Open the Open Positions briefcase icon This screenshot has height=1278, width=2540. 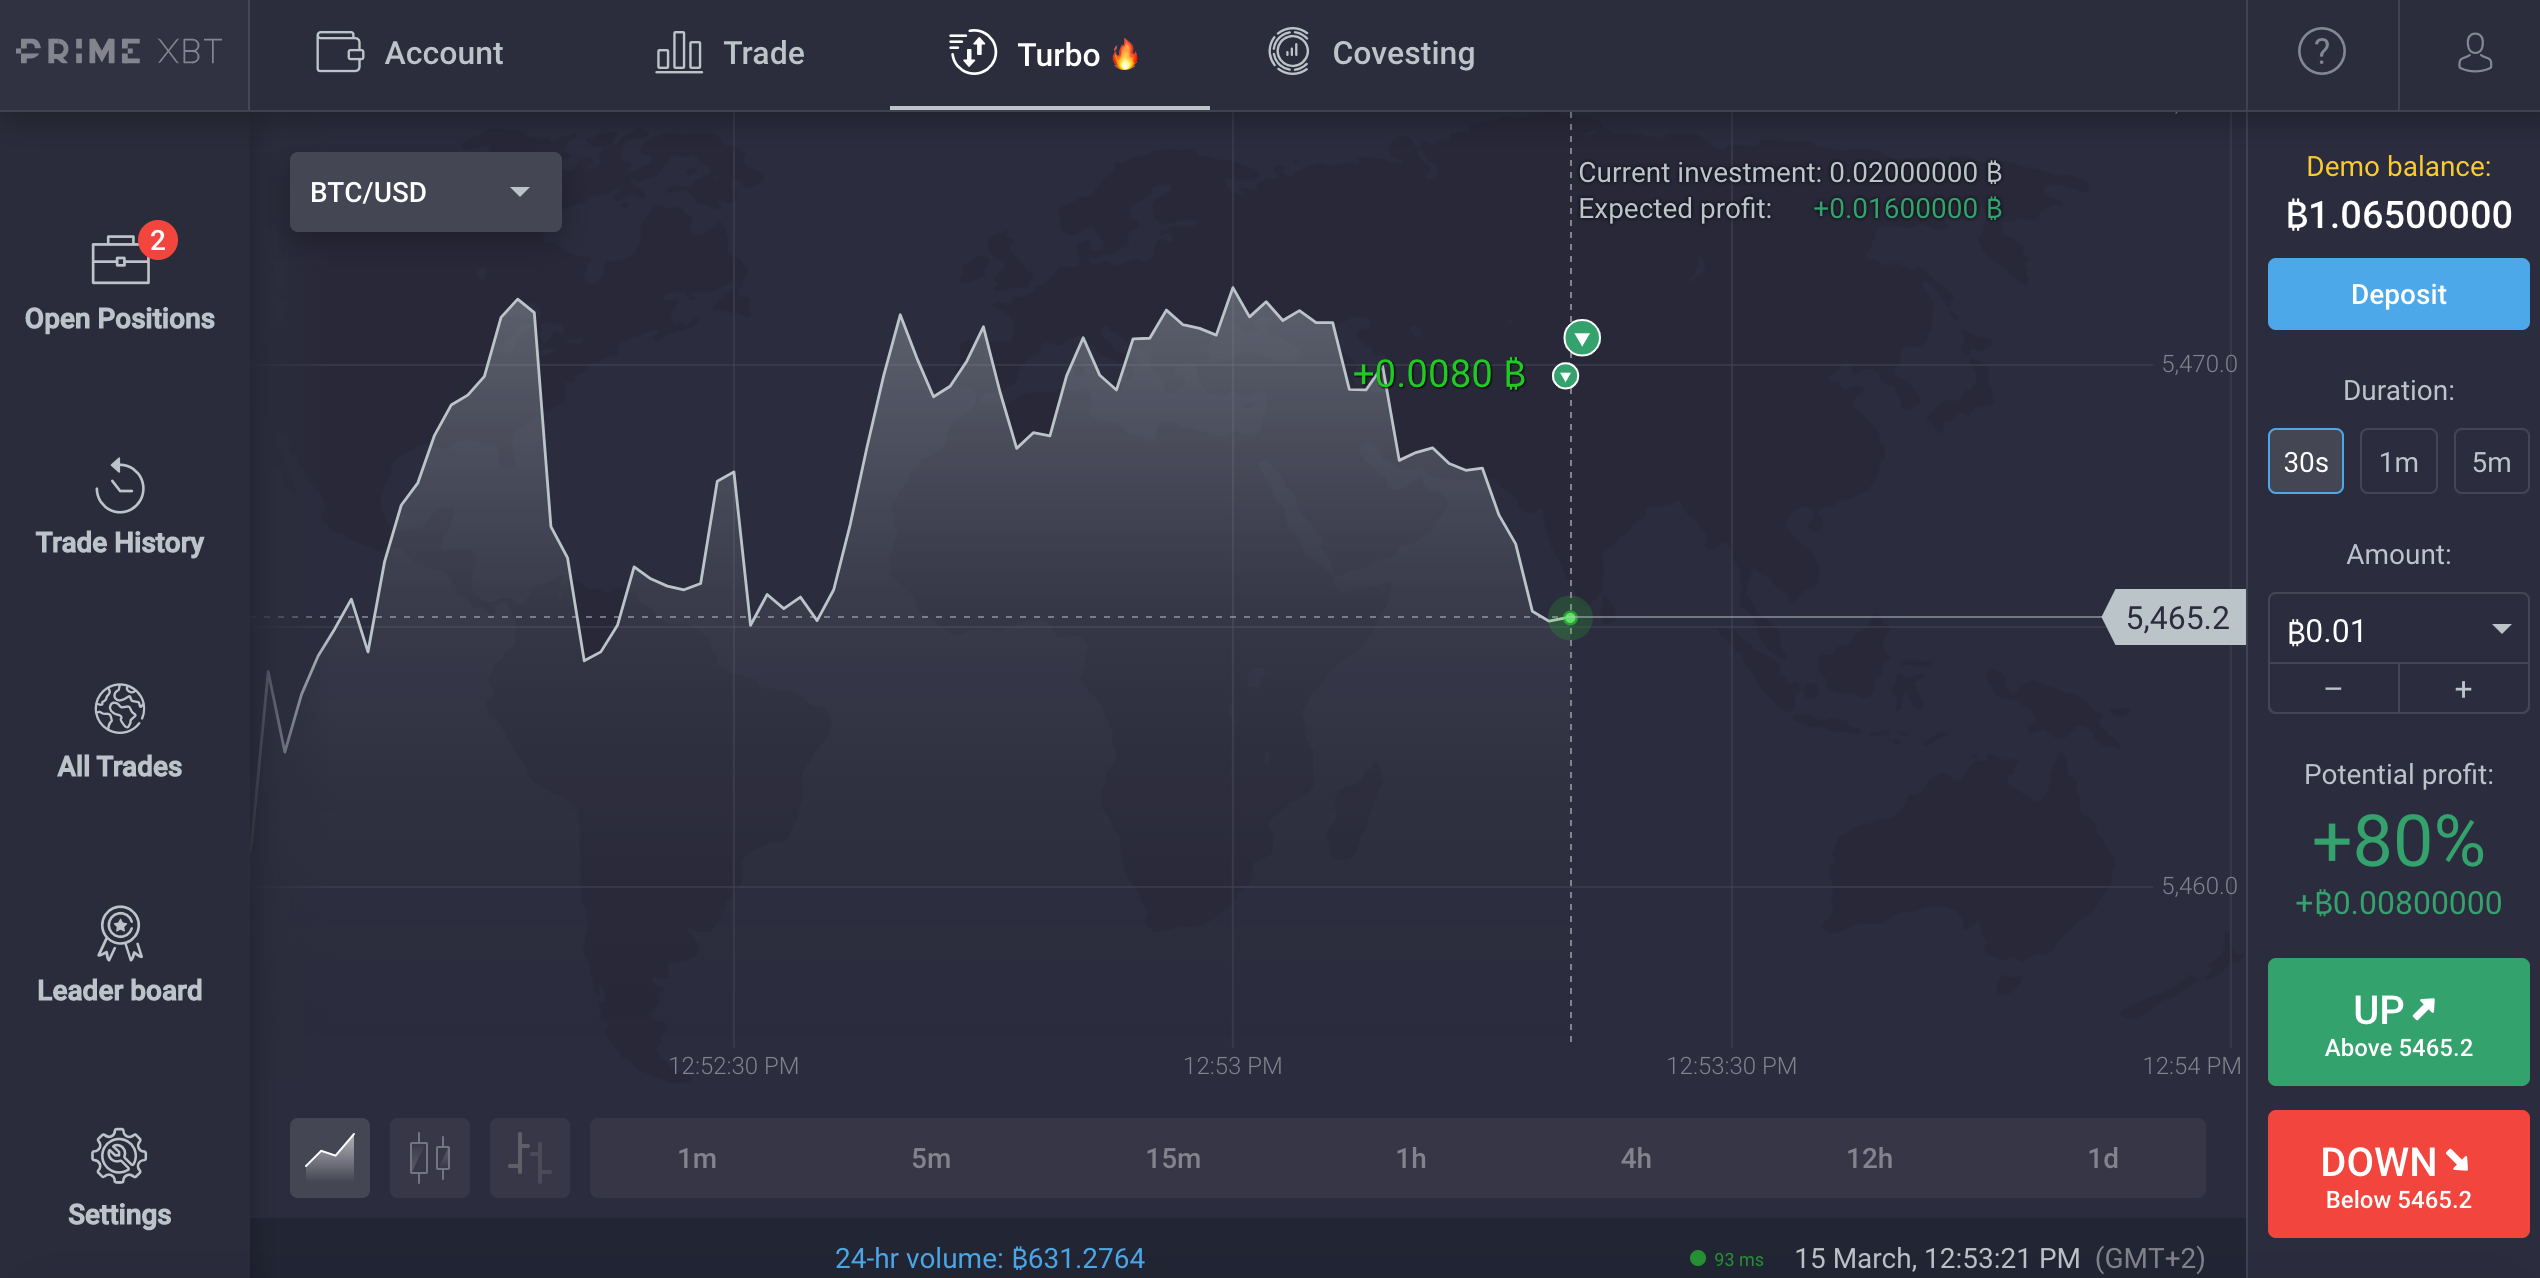120,260
